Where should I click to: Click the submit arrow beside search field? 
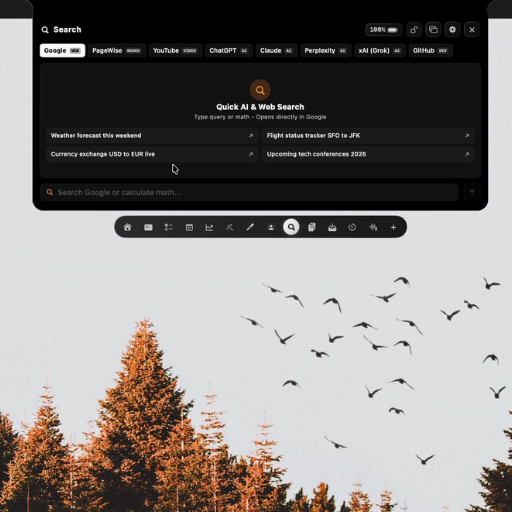472,192
